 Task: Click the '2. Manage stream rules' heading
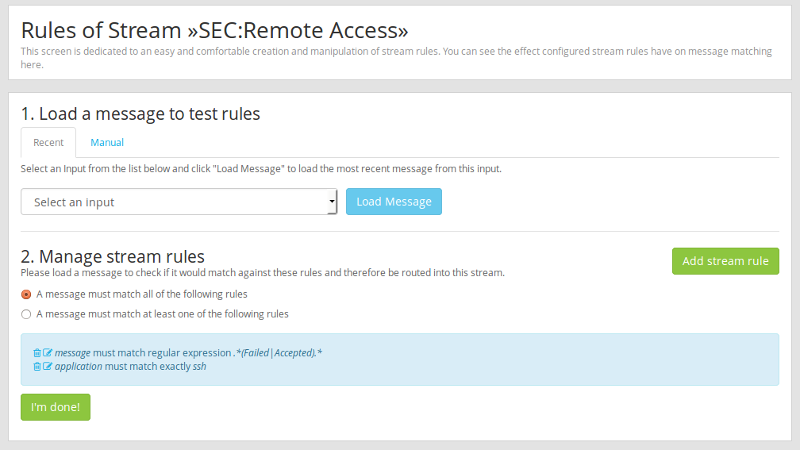point(112,256)
